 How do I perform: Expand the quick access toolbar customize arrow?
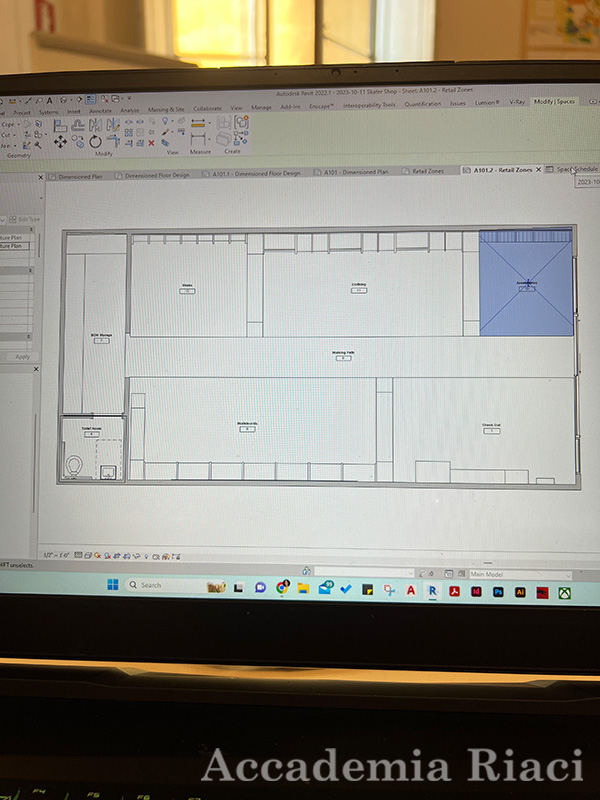coord(129,98)
